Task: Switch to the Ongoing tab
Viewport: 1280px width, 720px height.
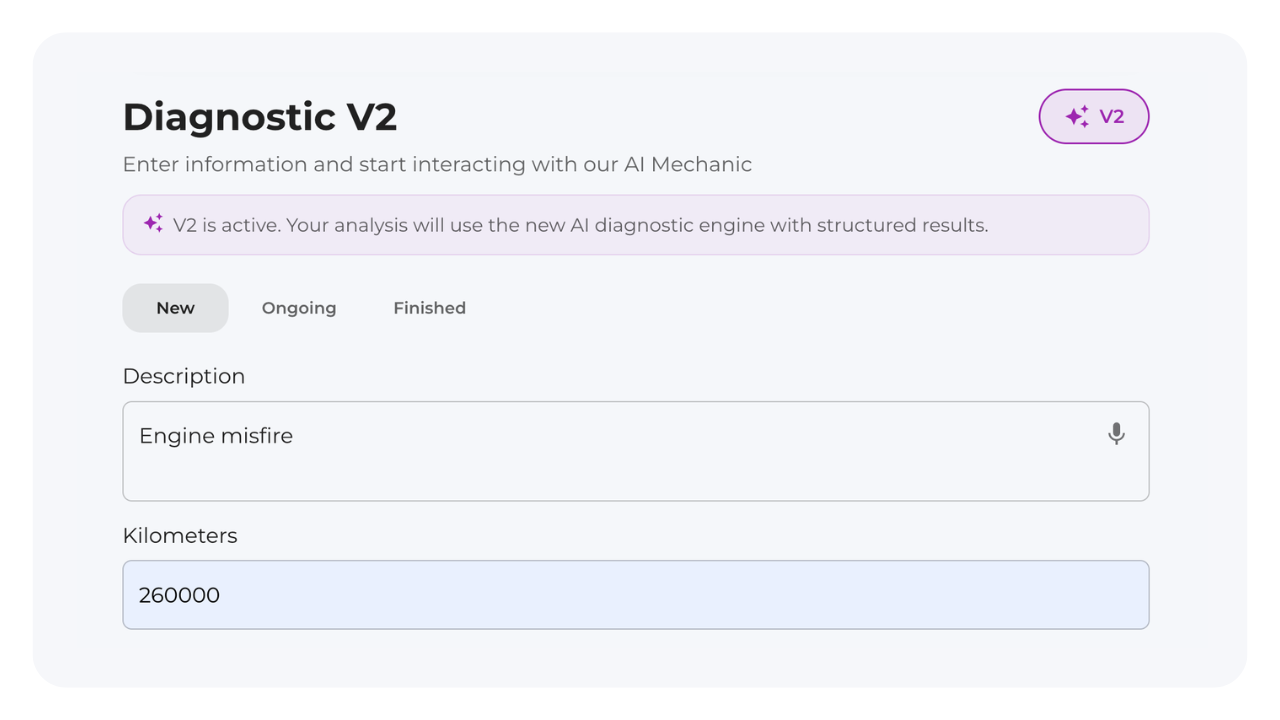Action: coord(299,308)
